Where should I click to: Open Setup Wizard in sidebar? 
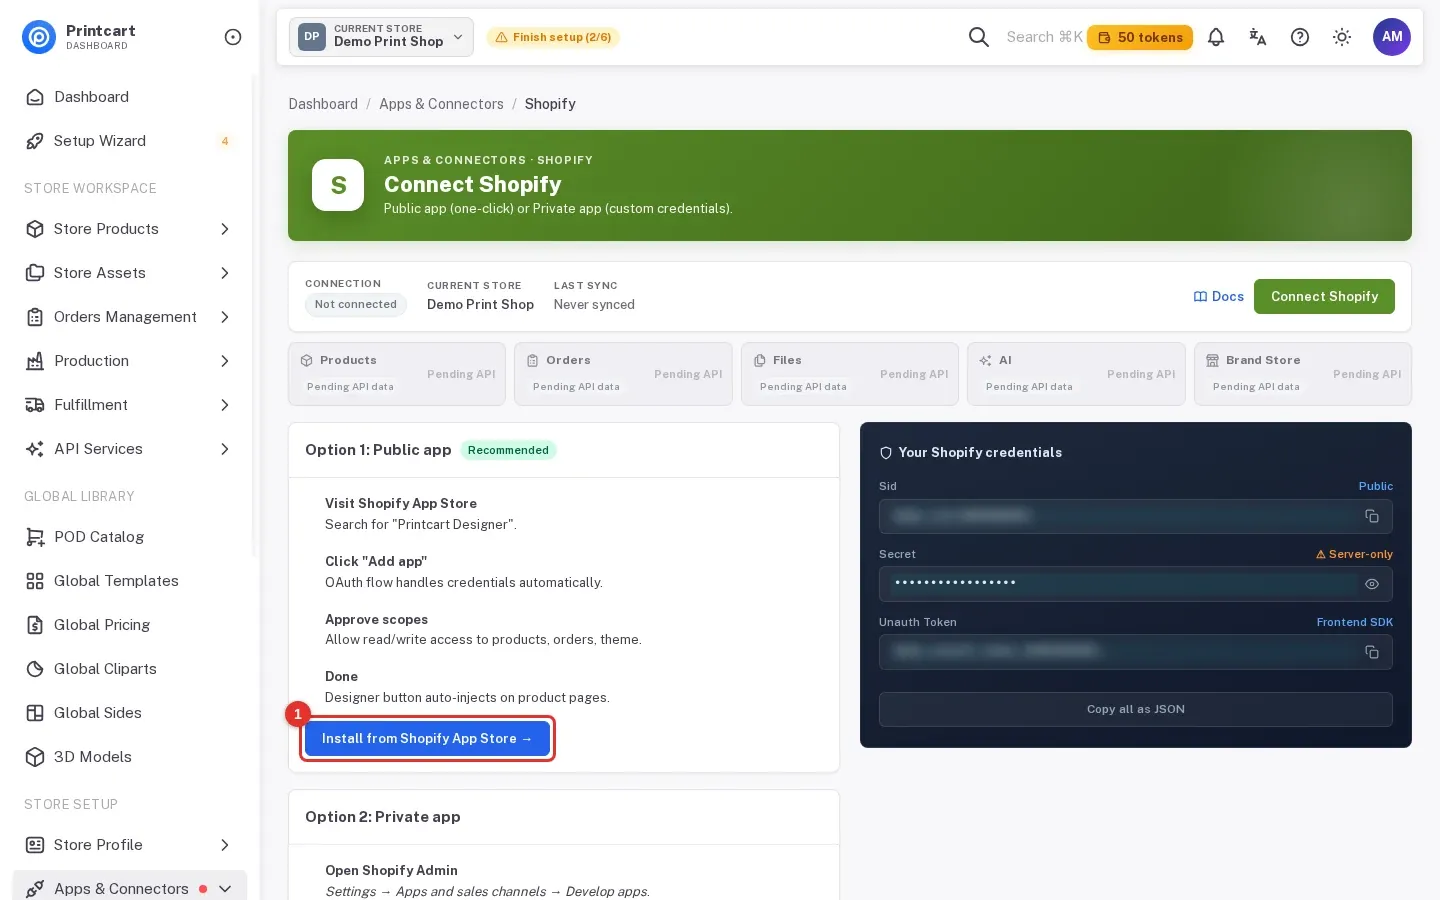[x=129, y=141]
